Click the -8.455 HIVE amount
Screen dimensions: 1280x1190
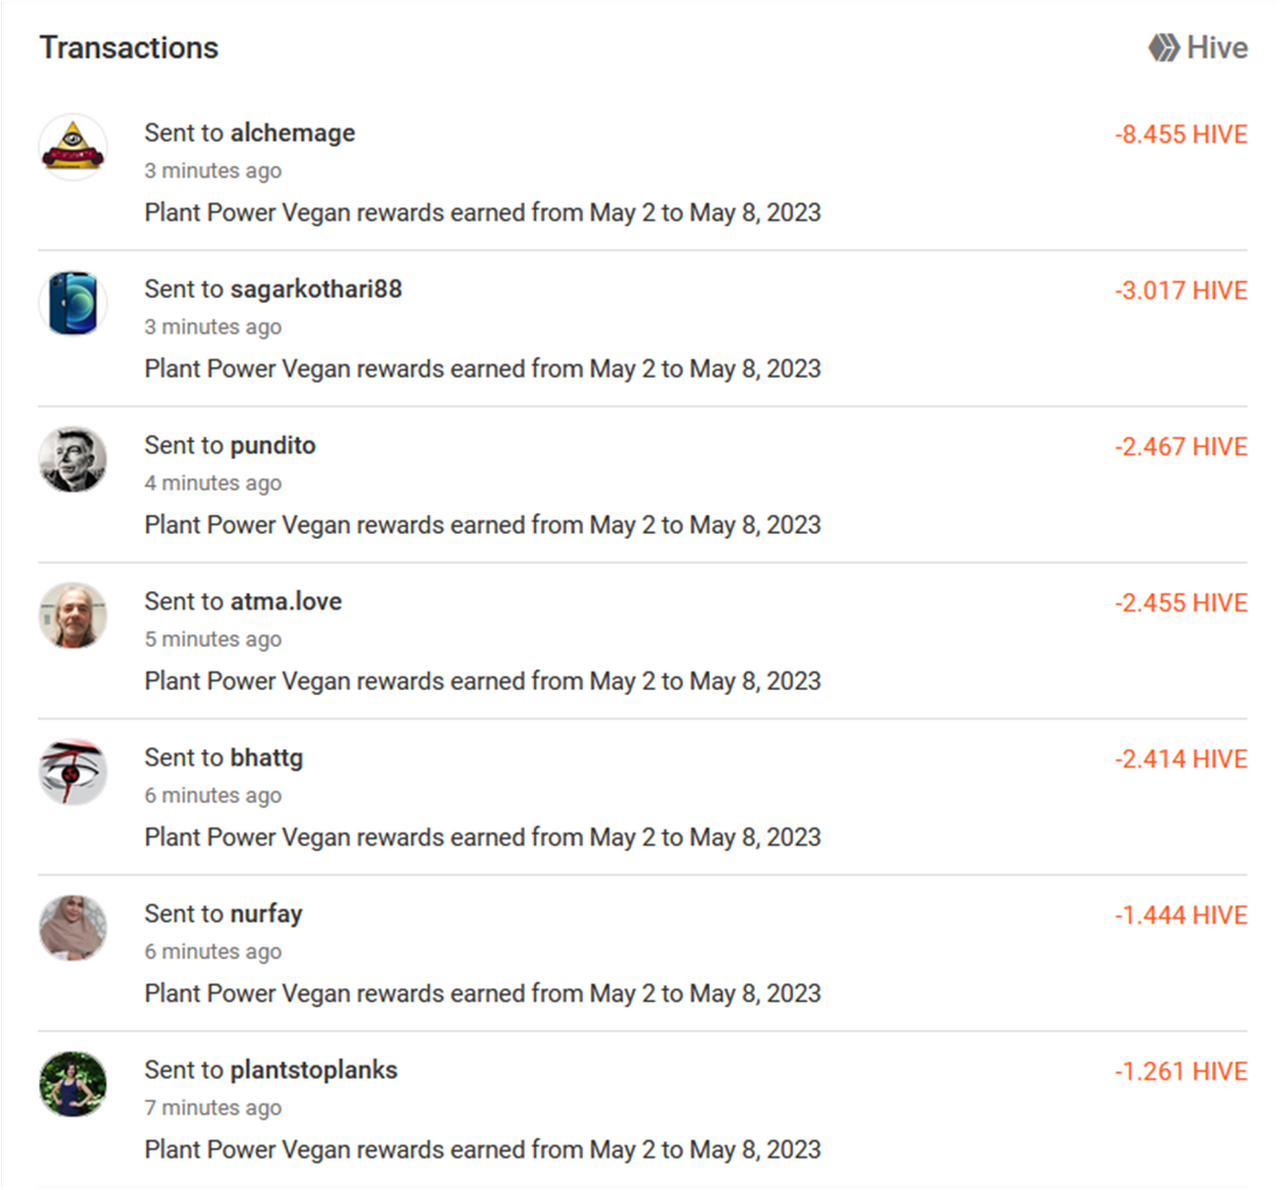[1181, 135]
